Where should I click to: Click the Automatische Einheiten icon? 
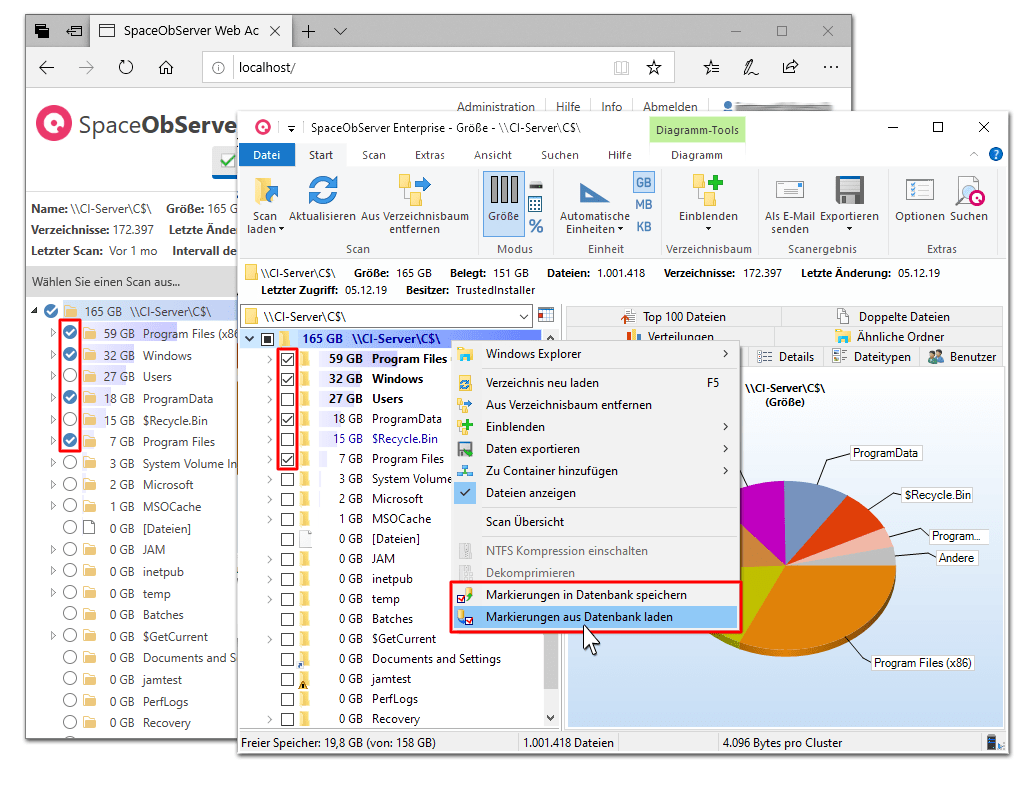click(594, 193)
